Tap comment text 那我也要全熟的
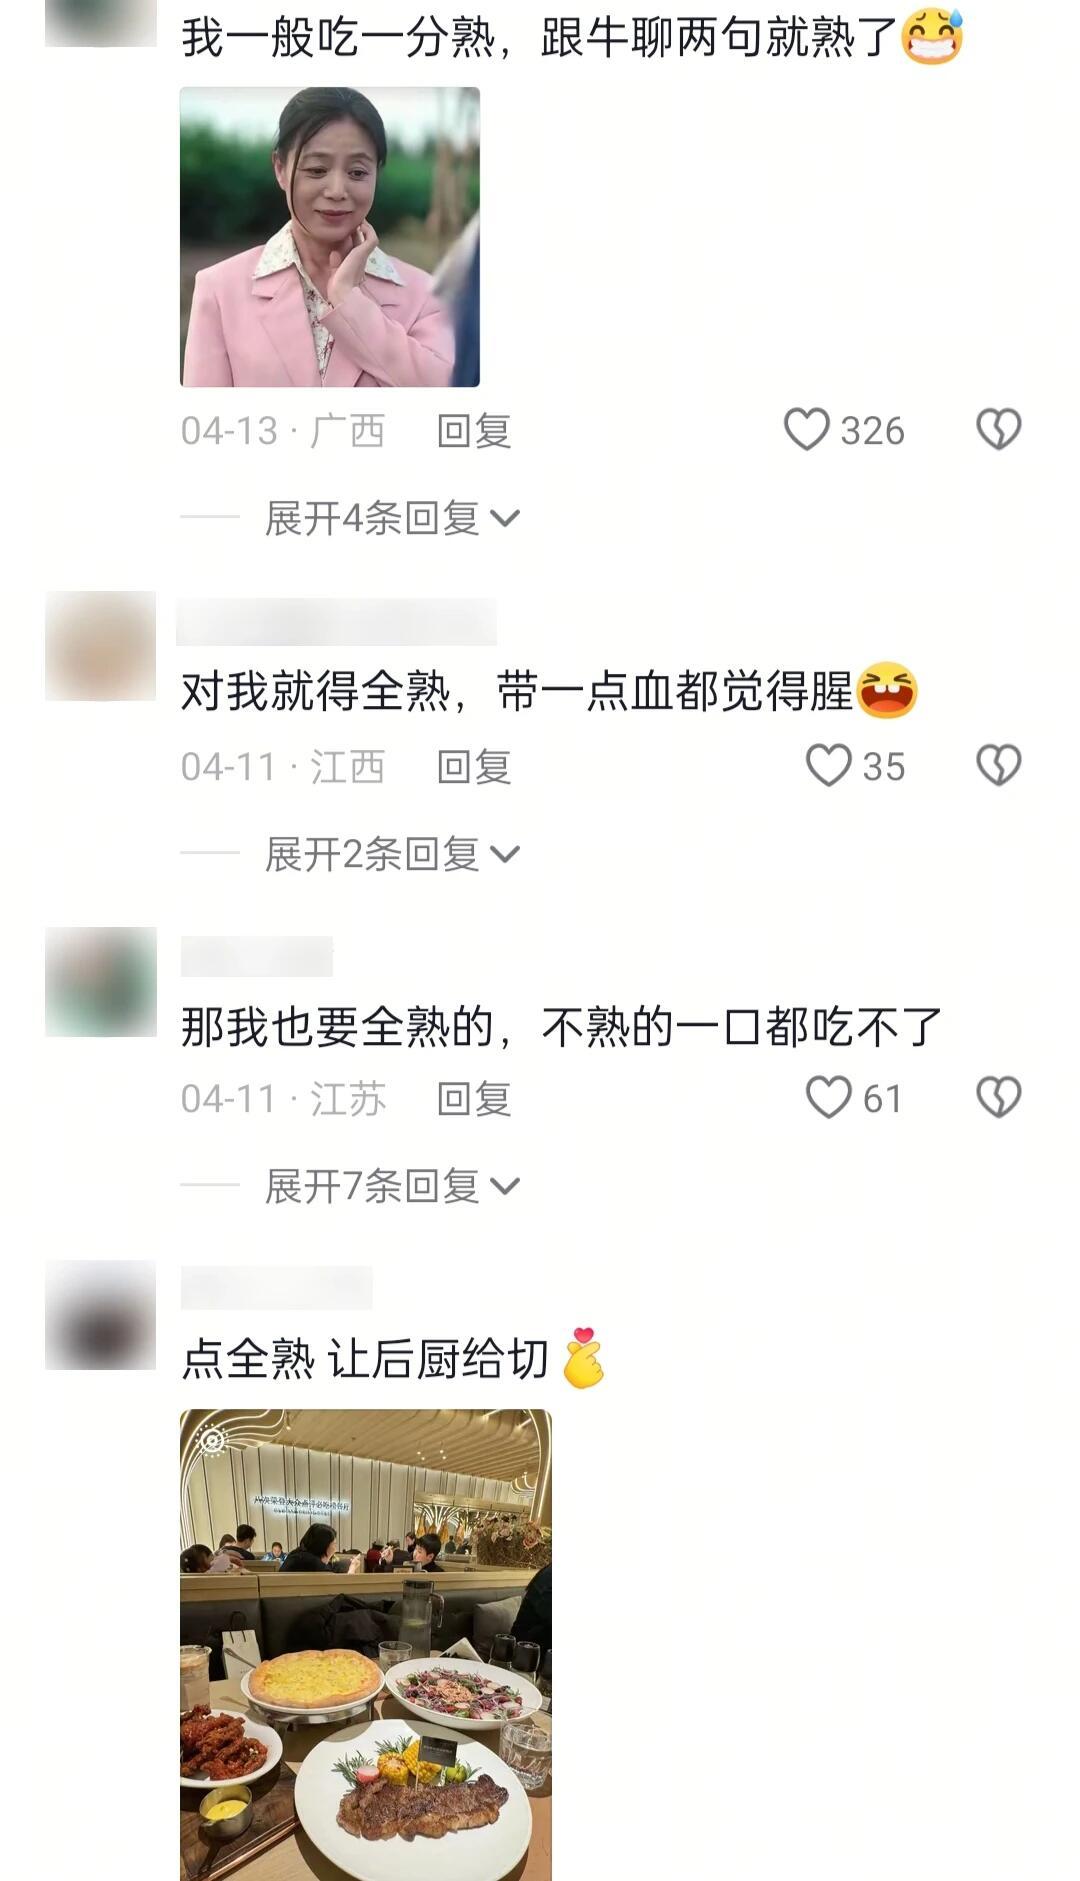The width and height of the screenshot is (1080, 1881). pos(337,1027)
